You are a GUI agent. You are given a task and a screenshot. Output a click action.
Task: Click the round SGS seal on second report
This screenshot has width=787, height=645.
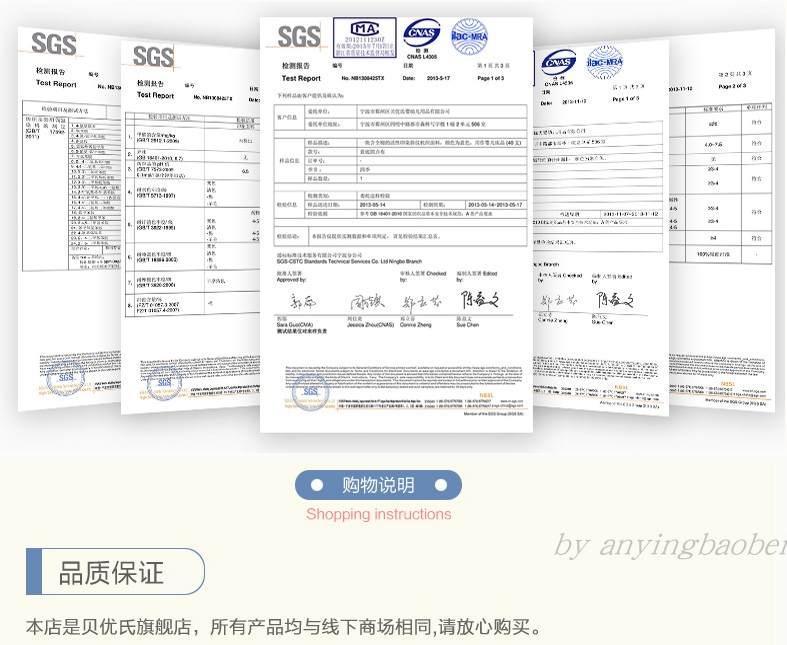tap(165, 383)
